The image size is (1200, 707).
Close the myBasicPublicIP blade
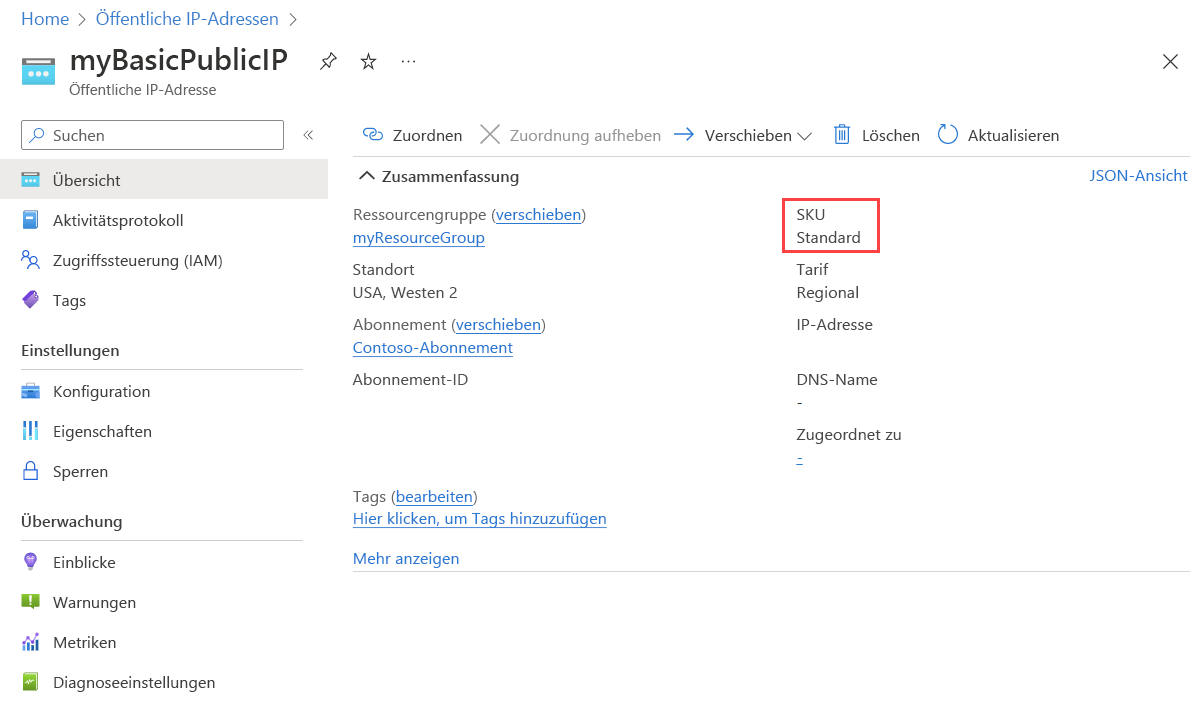(1170, 62)
